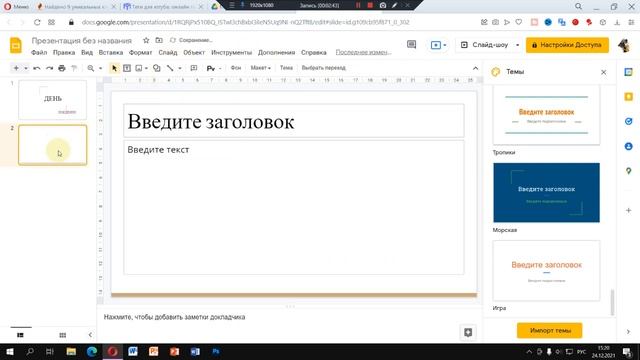
Task: Select the Тропики theme thumbnail
Action: (x=546, y=115)
